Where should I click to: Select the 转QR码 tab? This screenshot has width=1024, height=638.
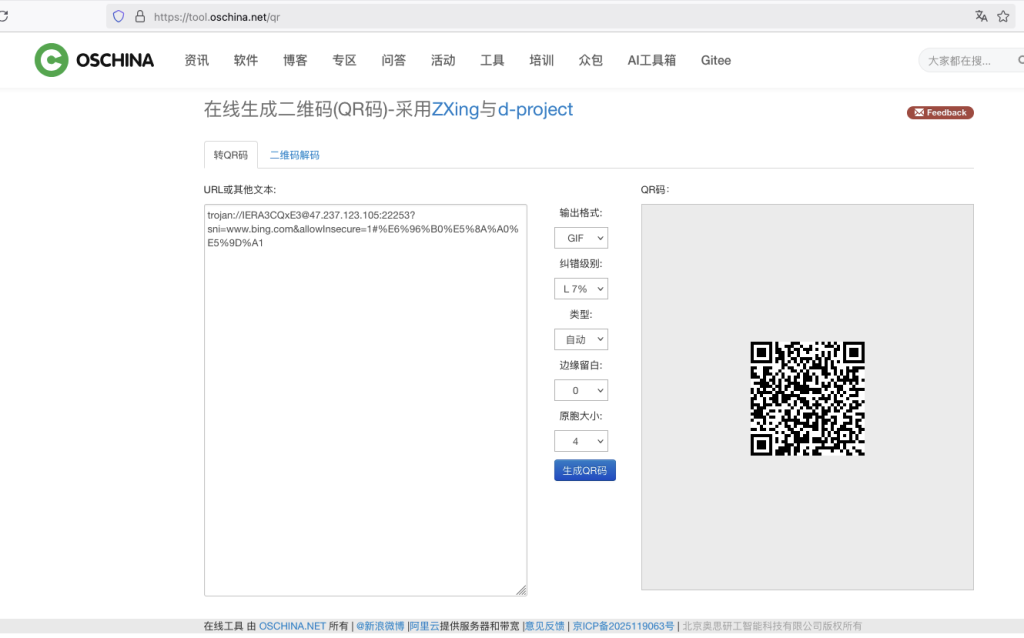(x=231, y=155)
